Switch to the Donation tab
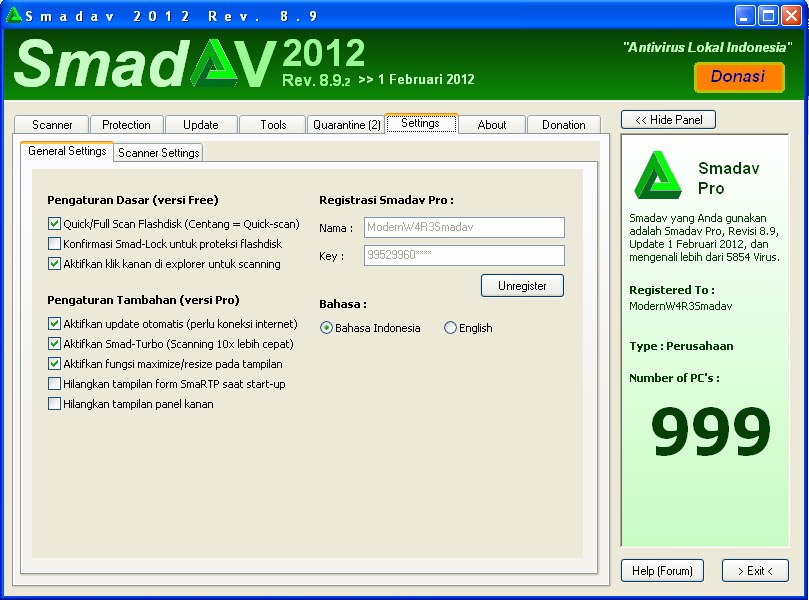The image size is (809, 600). pyautogui.click(x=563, y=125)
